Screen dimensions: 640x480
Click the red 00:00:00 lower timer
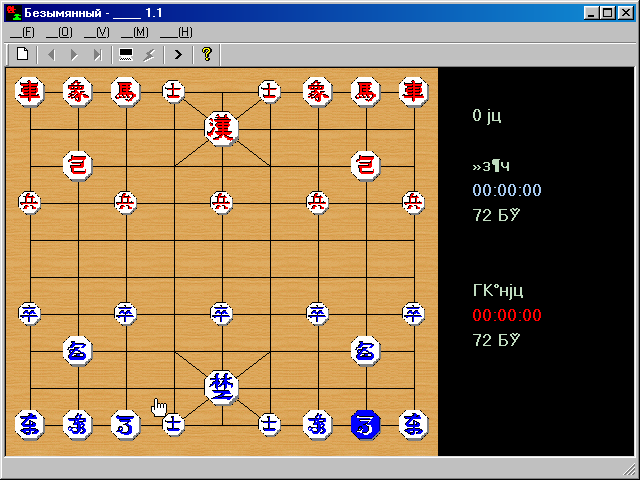click(507, 315)
